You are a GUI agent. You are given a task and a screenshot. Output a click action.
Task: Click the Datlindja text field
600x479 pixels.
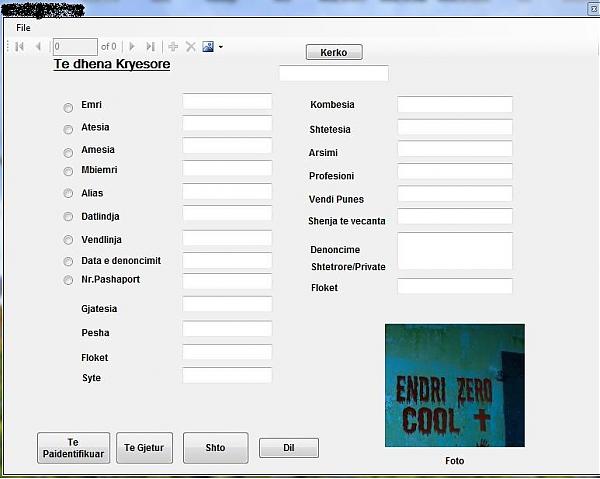(227, 213)
